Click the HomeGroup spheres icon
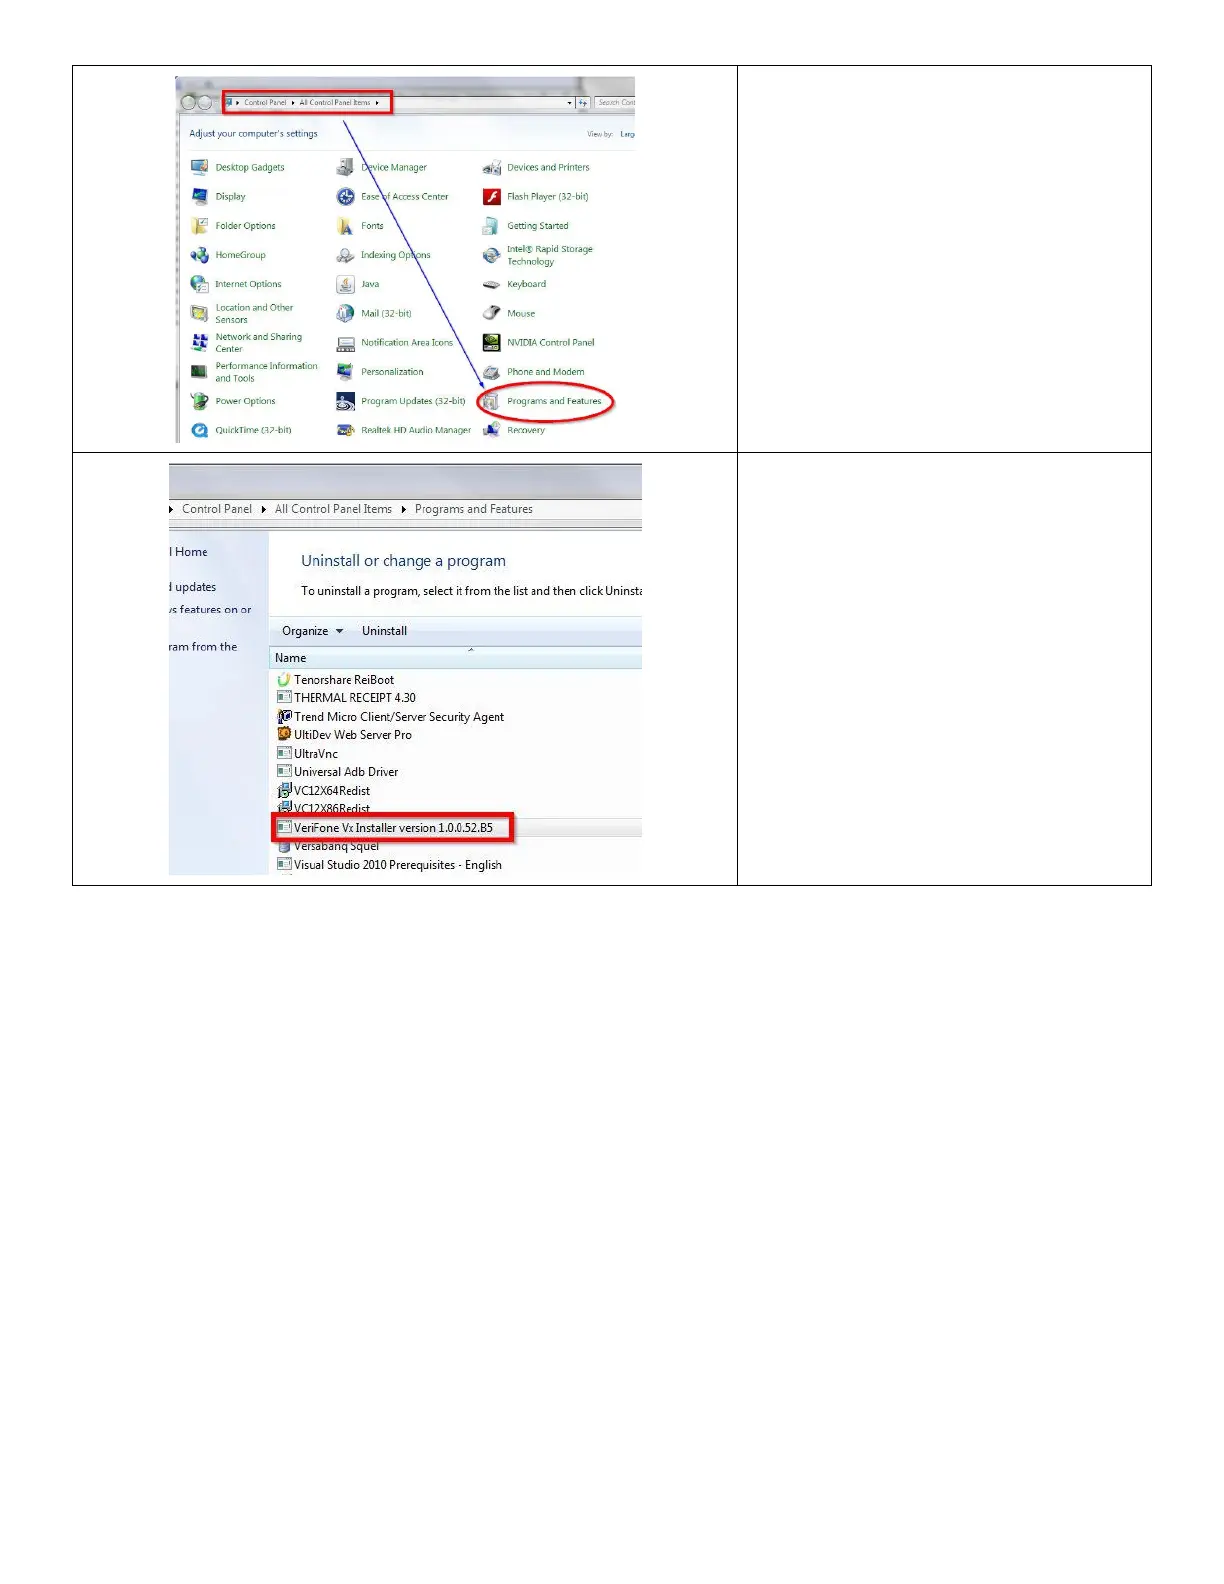Viewport: 1224px width, 1584px height. [200, 255]
